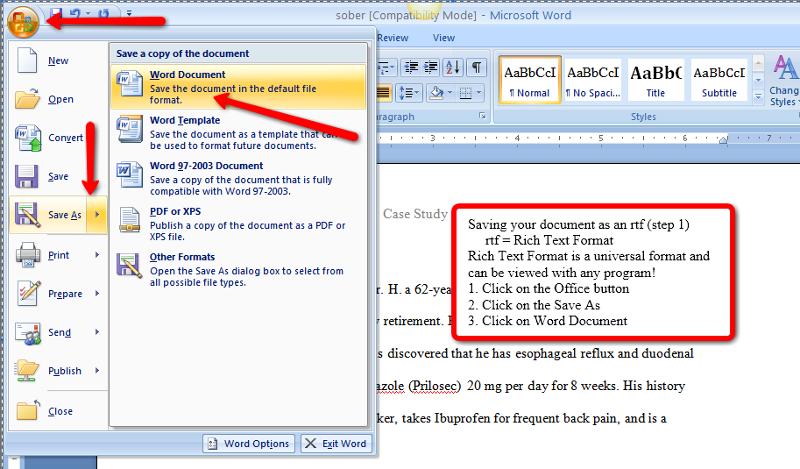Toggle Show/Hide paragraph marks
The height and width of the screenshot is (469, 800).
click(476, 67)
